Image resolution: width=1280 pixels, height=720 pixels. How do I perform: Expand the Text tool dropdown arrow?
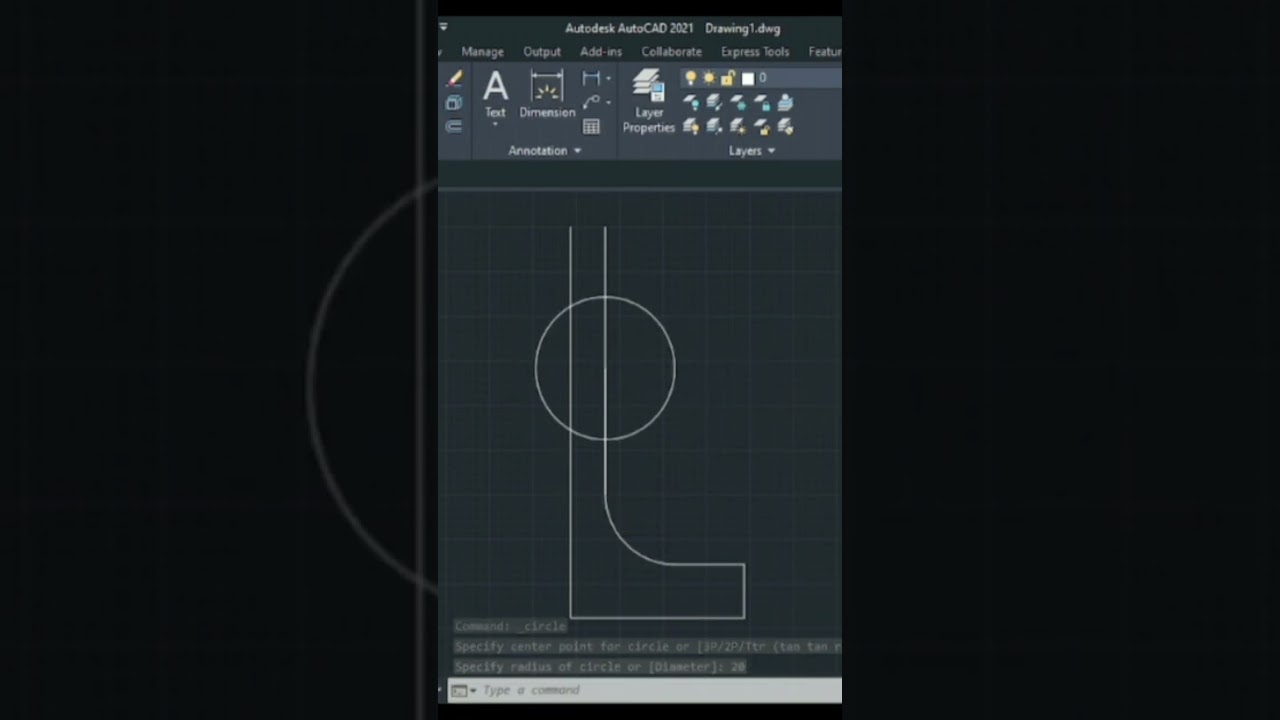point(495,125)
